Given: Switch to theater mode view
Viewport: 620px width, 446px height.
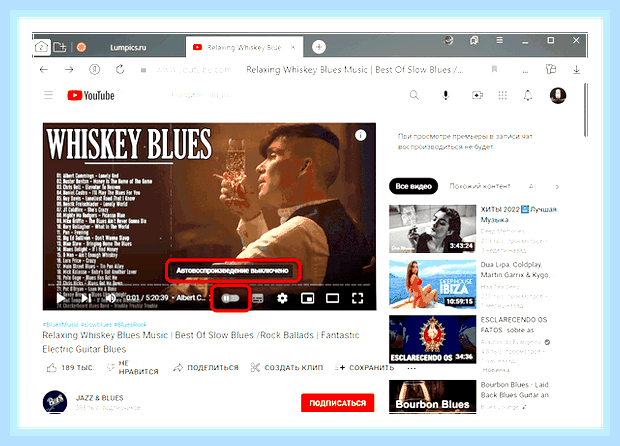Looking at the screenshot, I should (332, 298).
